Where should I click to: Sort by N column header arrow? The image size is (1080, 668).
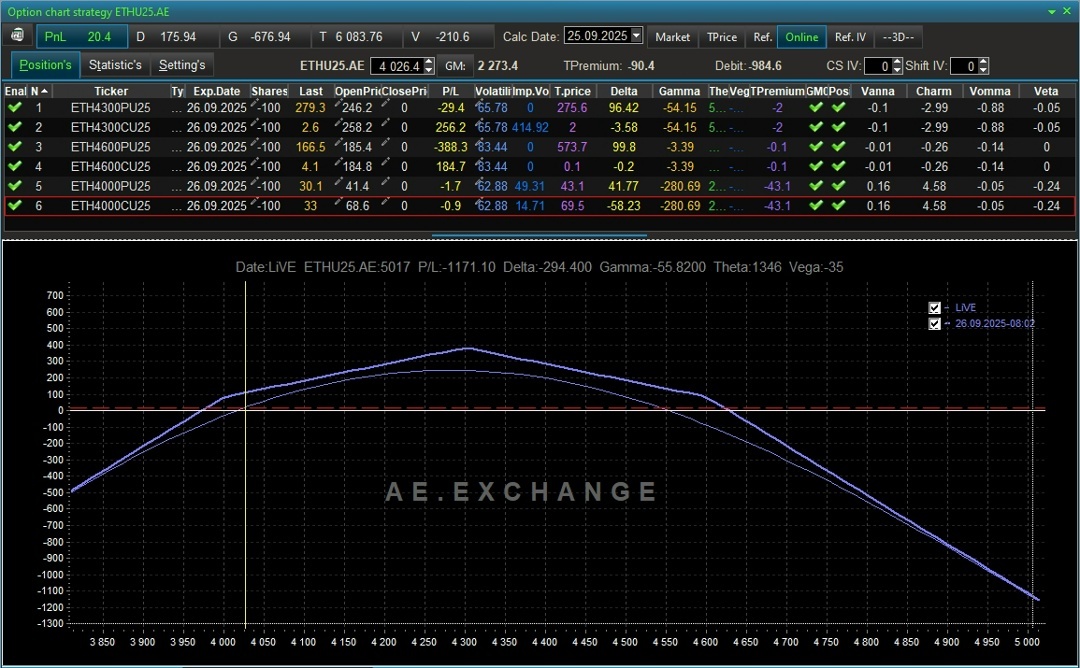click(45, 91)
